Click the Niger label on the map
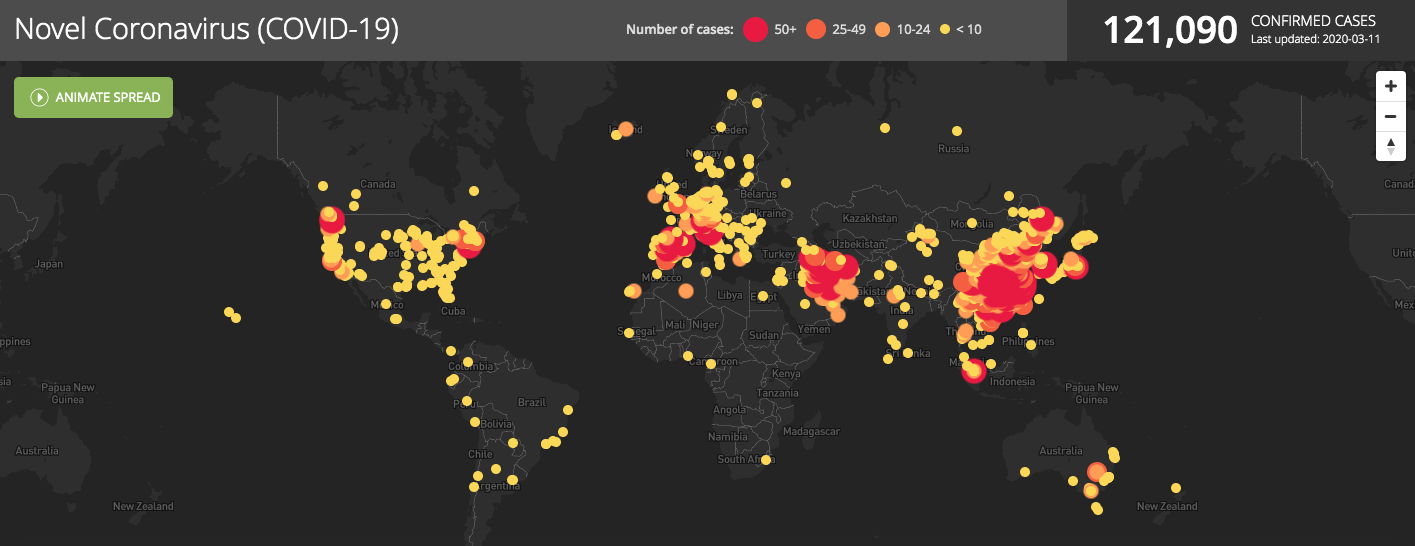 coord(705,324)
